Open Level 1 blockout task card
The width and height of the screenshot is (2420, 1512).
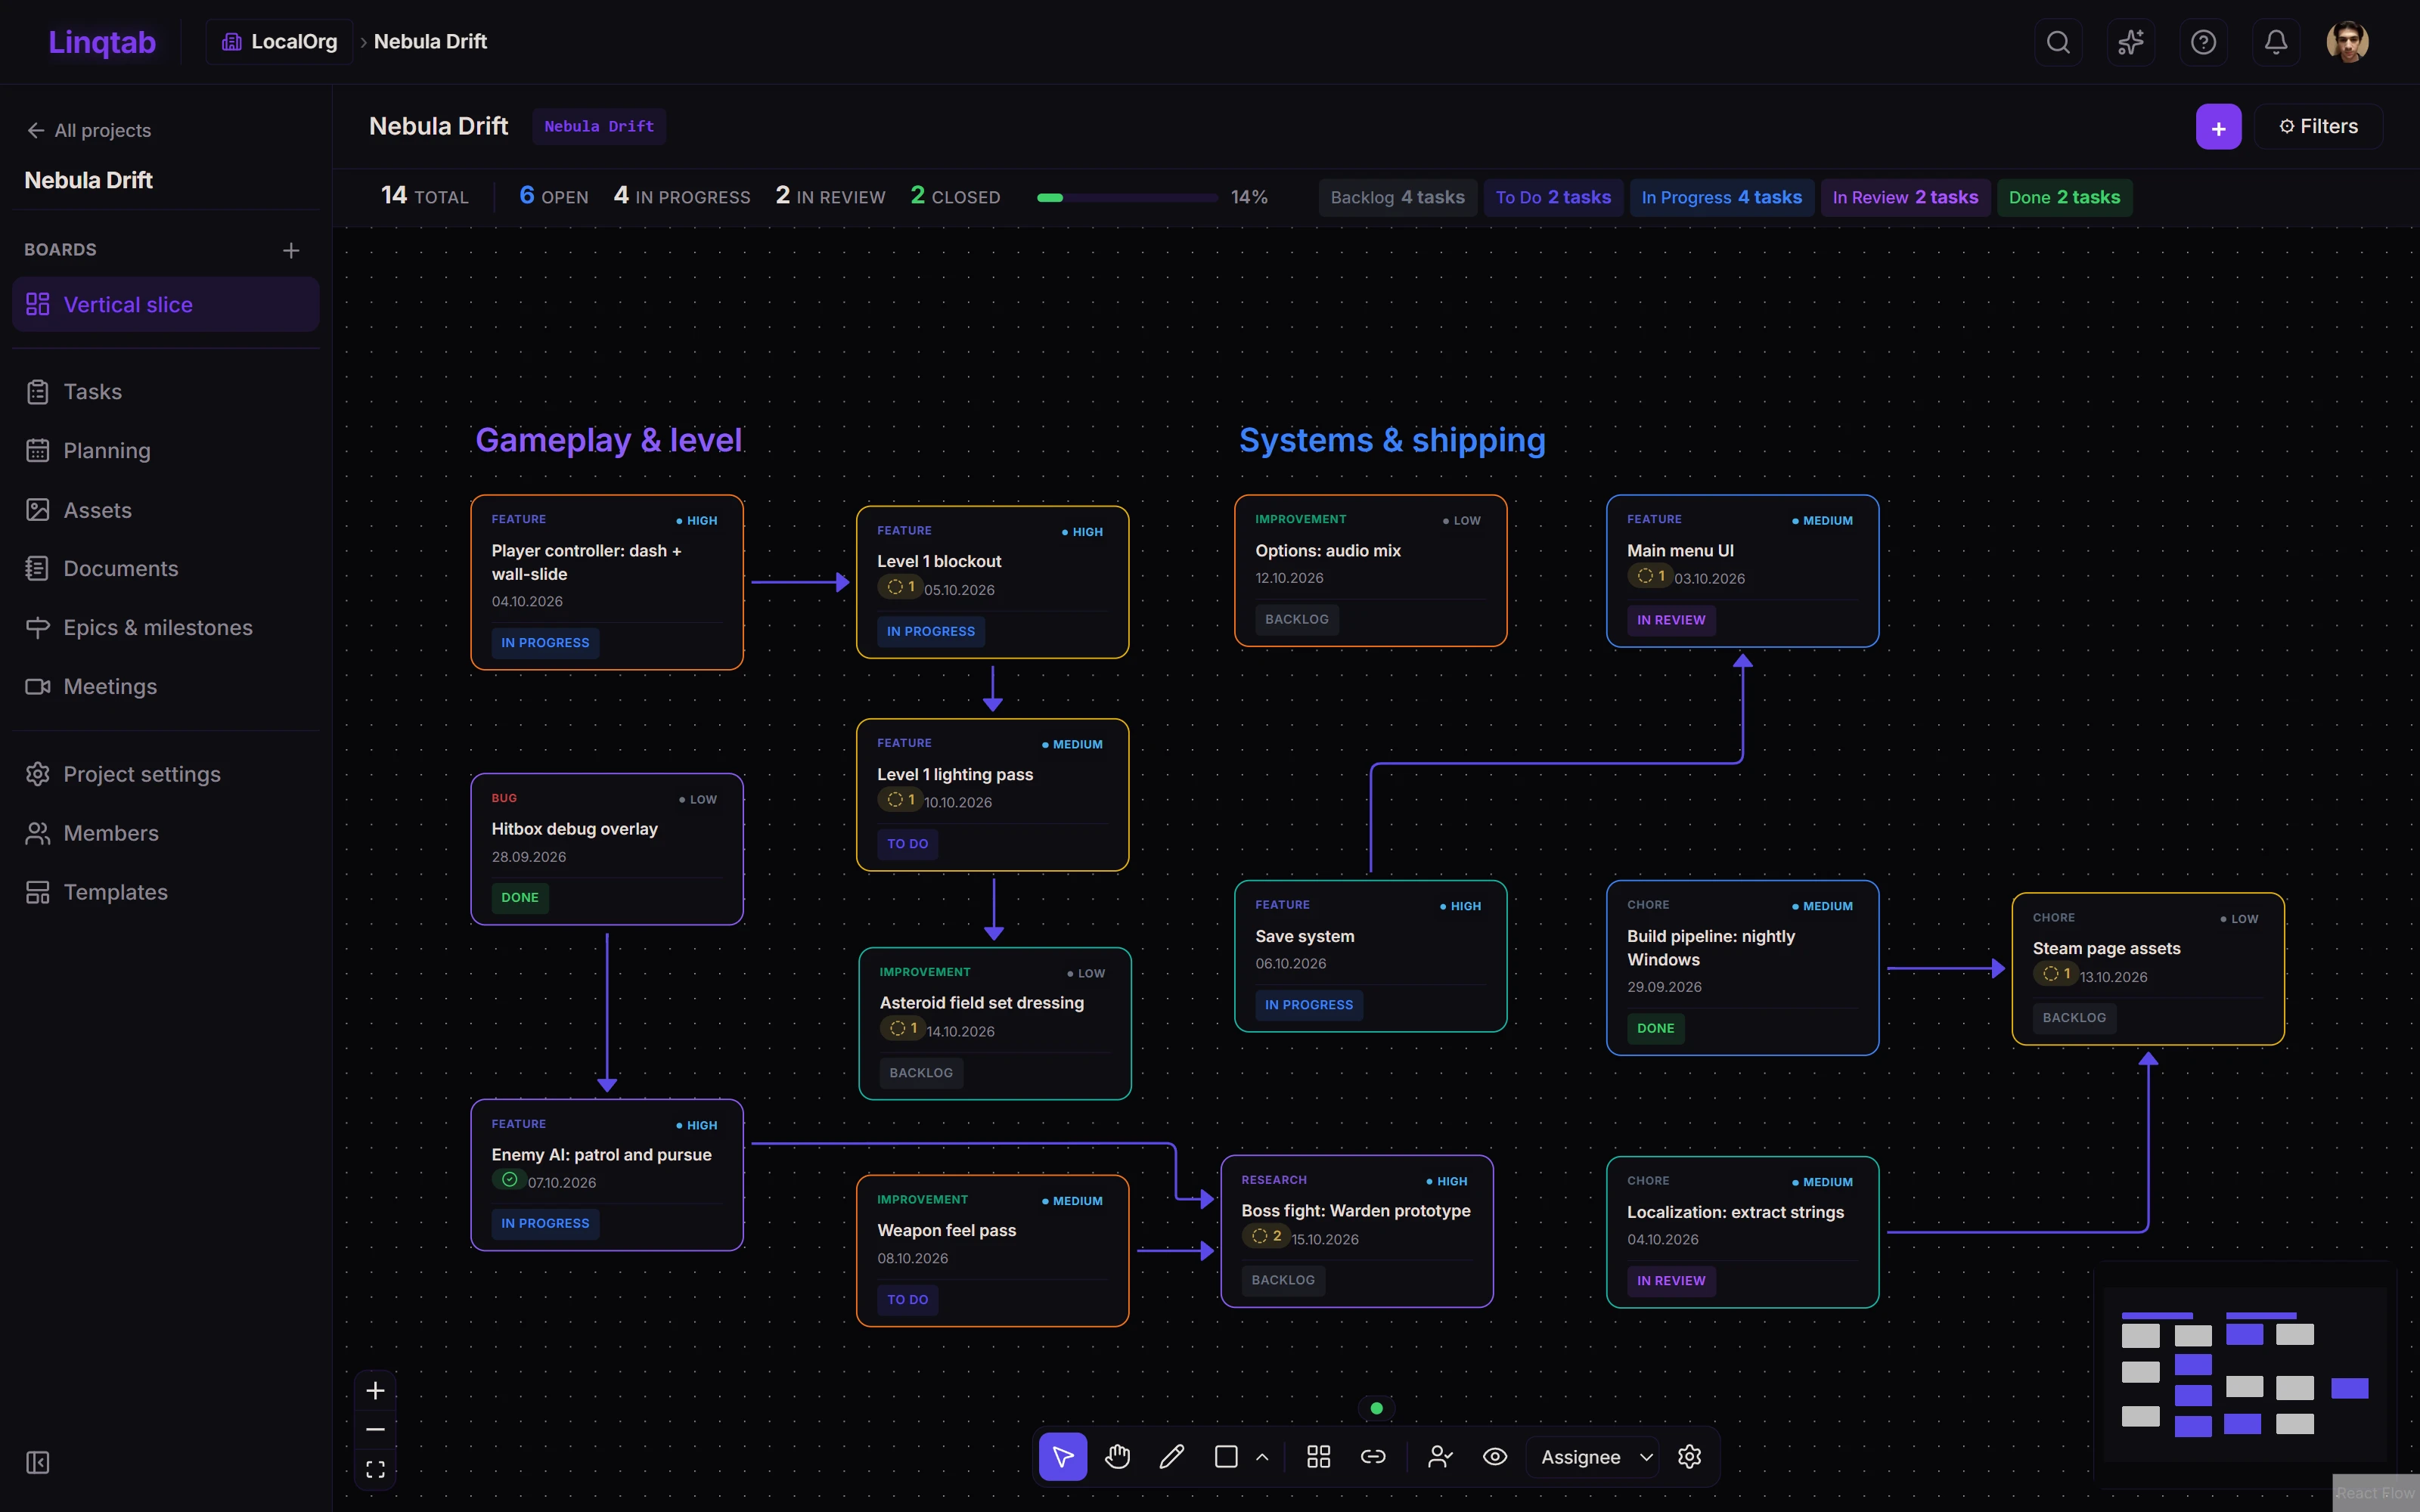[x=992, y=582]
